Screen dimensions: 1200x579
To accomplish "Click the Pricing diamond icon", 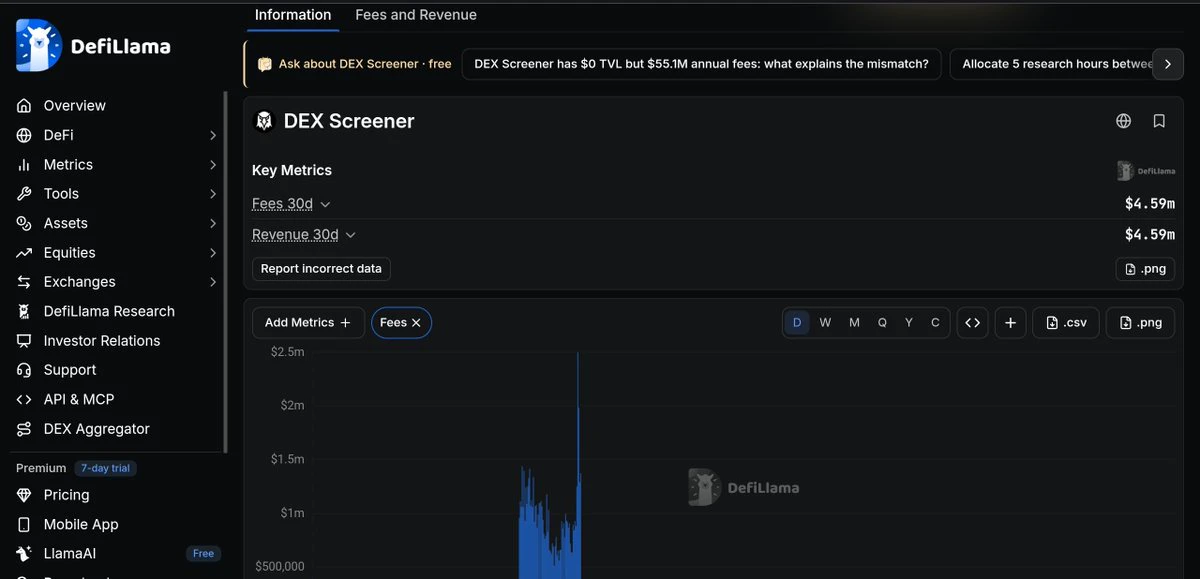I will click(24, 495).
